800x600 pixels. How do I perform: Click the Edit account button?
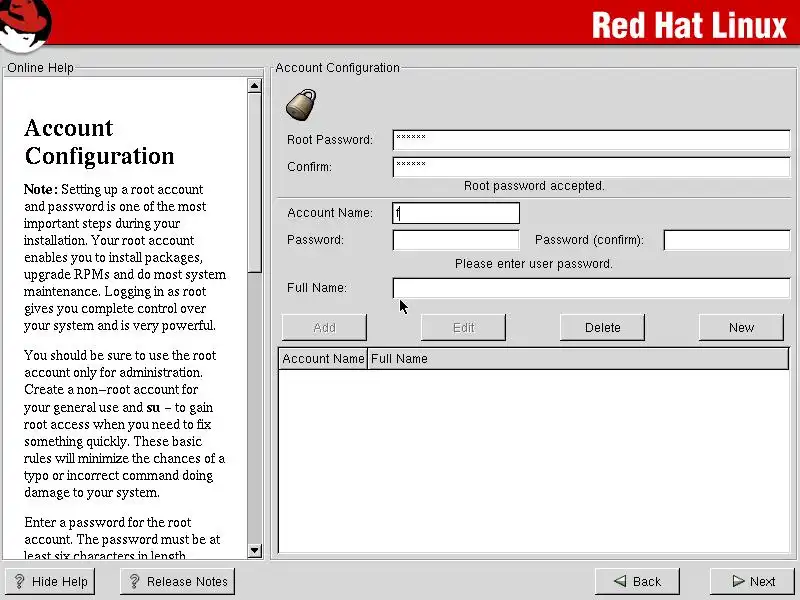click(463, 328)
